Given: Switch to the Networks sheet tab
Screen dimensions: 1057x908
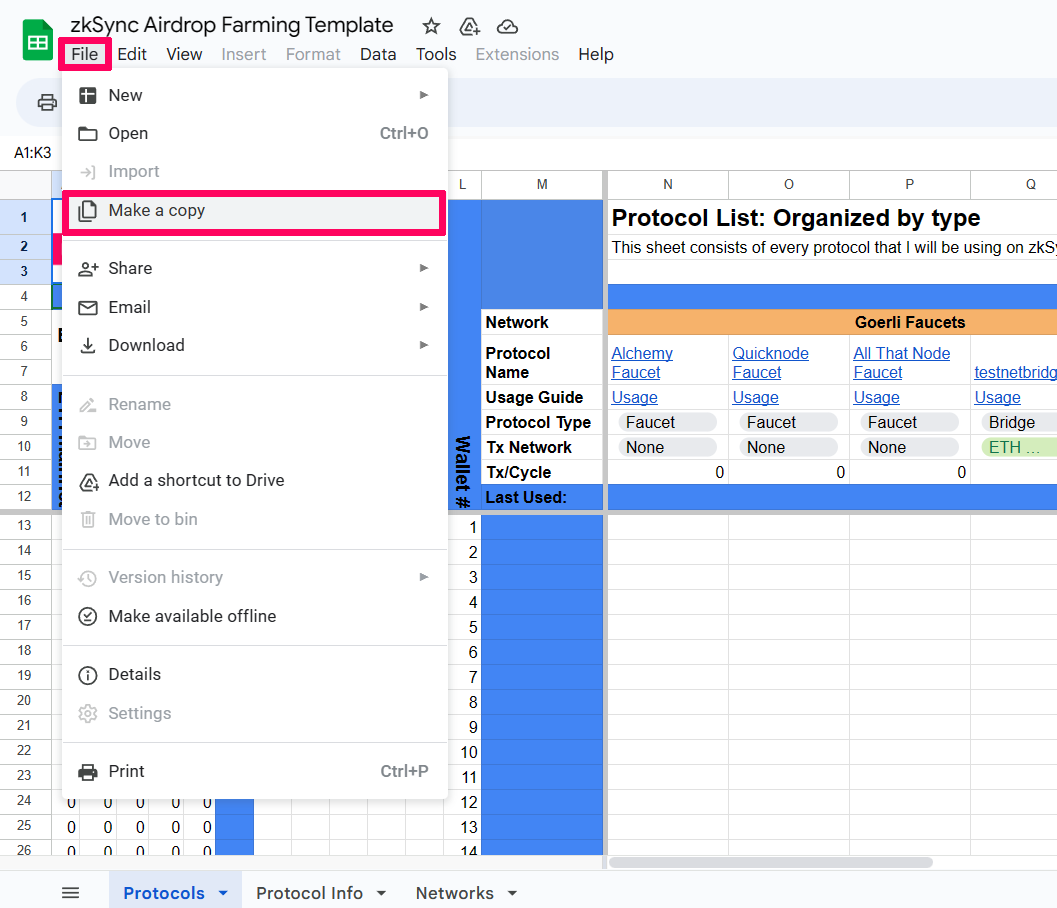Looking at the screenshot, I should click(454, 892).
